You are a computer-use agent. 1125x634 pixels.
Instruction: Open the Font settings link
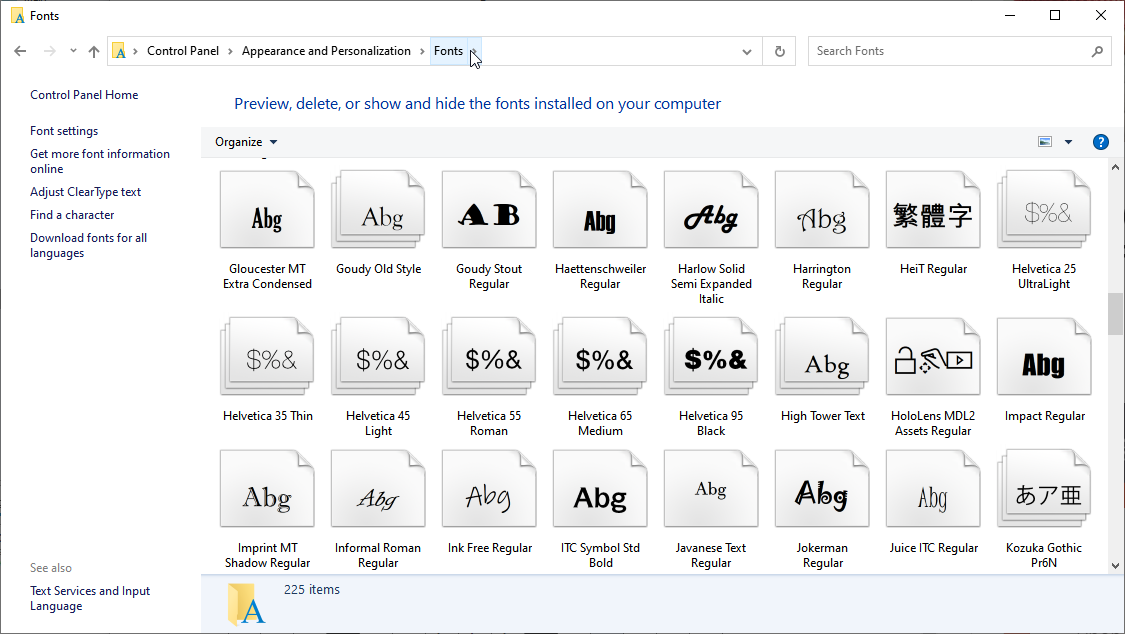(64, 131)
